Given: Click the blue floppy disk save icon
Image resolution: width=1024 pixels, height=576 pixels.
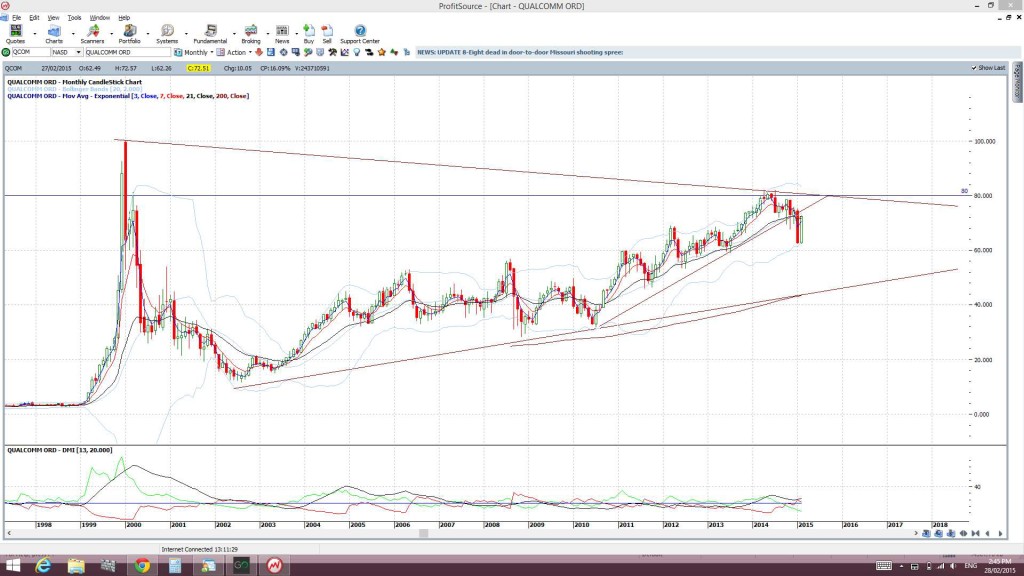Looking at the screenshot, I should [270, 52].
